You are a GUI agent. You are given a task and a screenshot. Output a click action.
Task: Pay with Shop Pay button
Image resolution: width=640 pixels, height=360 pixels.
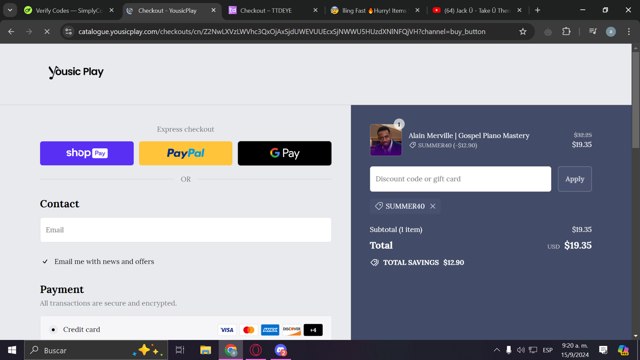click(87, 153)
